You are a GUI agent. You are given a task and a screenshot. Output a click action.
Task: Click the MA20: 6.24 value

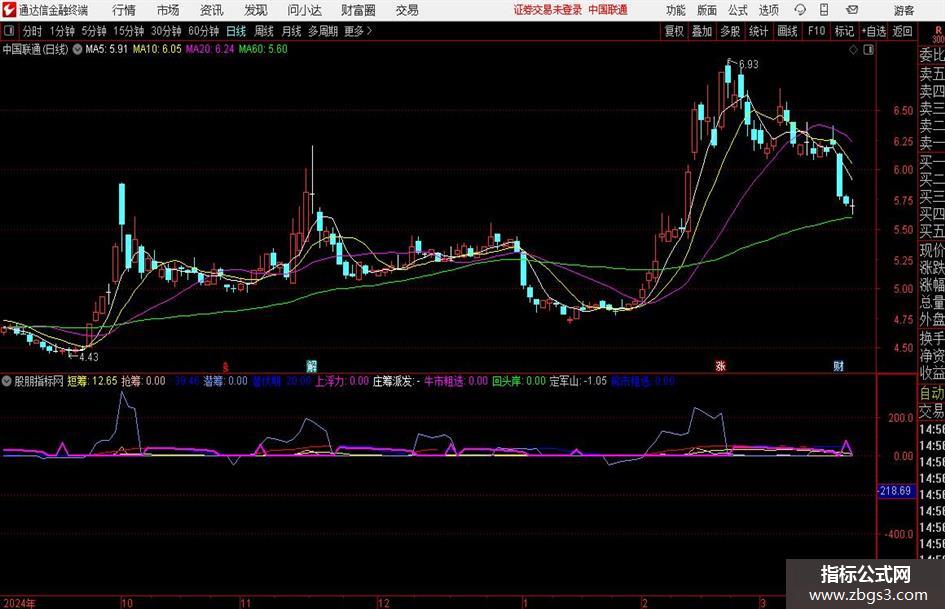[x=210, y=49]
